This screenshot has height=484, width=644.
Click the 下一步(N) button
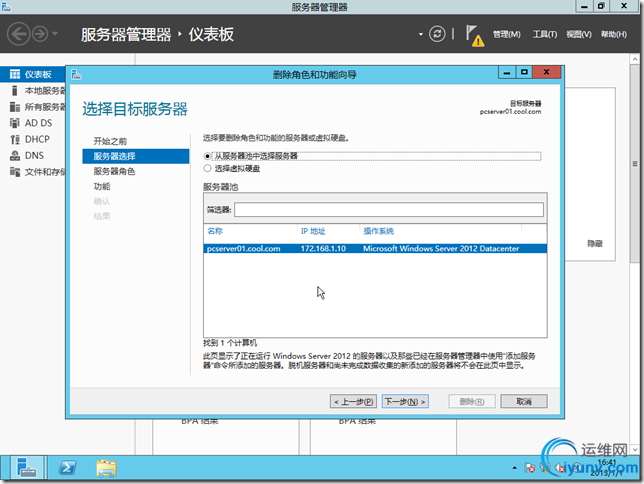click(x=405, y=401)
